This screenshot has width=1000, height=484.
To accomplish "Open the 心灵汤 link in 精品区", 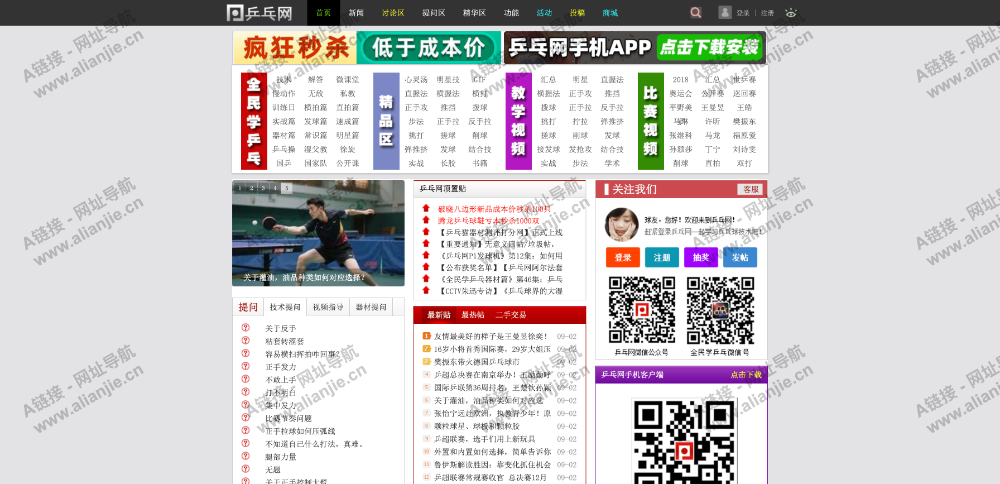I will point(416,80).
